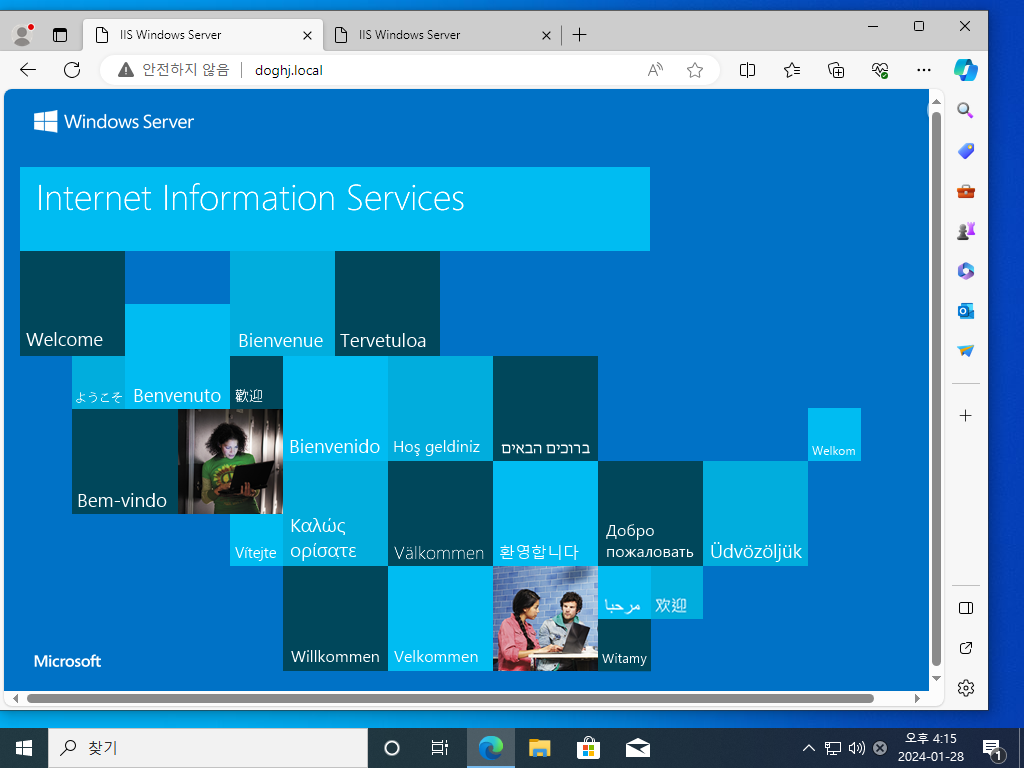The height and width of the screenshot is (768, 1024).
Task: Open Settings and more ellipsis menu
Action: pyautogui.click(x=923, y=70)
